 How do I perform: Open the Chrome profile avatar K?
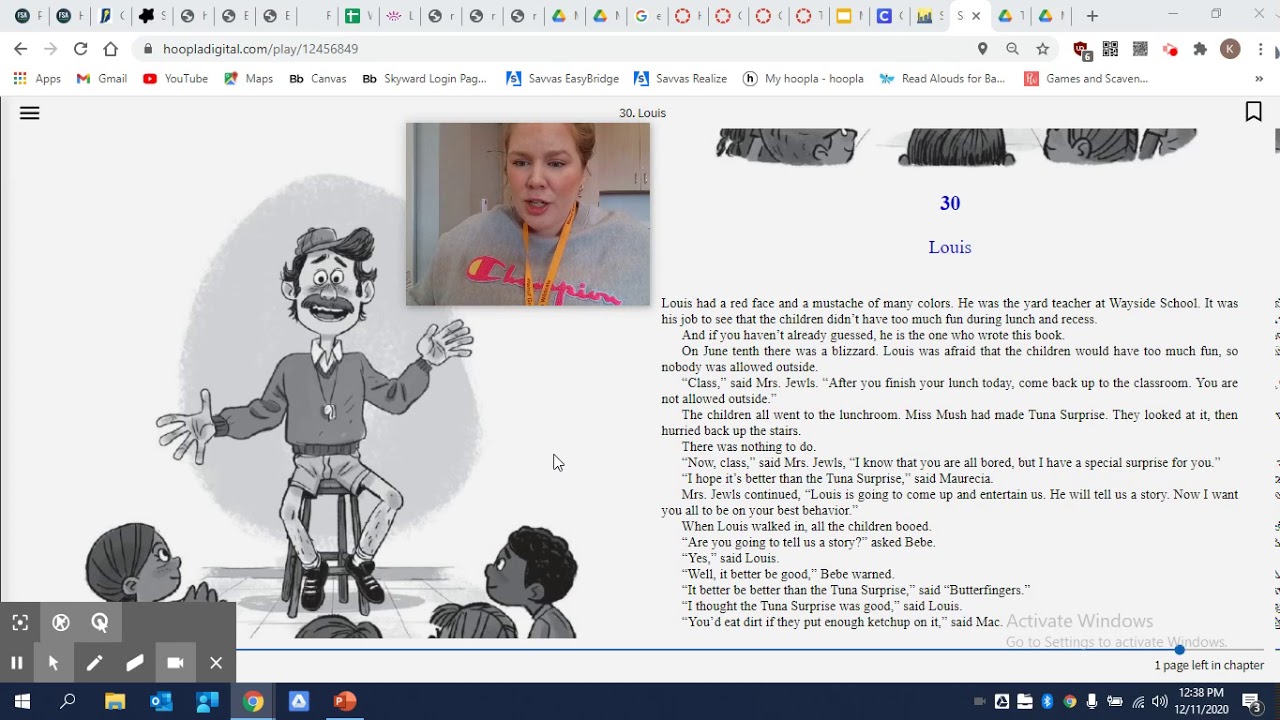click(1230, 49)
